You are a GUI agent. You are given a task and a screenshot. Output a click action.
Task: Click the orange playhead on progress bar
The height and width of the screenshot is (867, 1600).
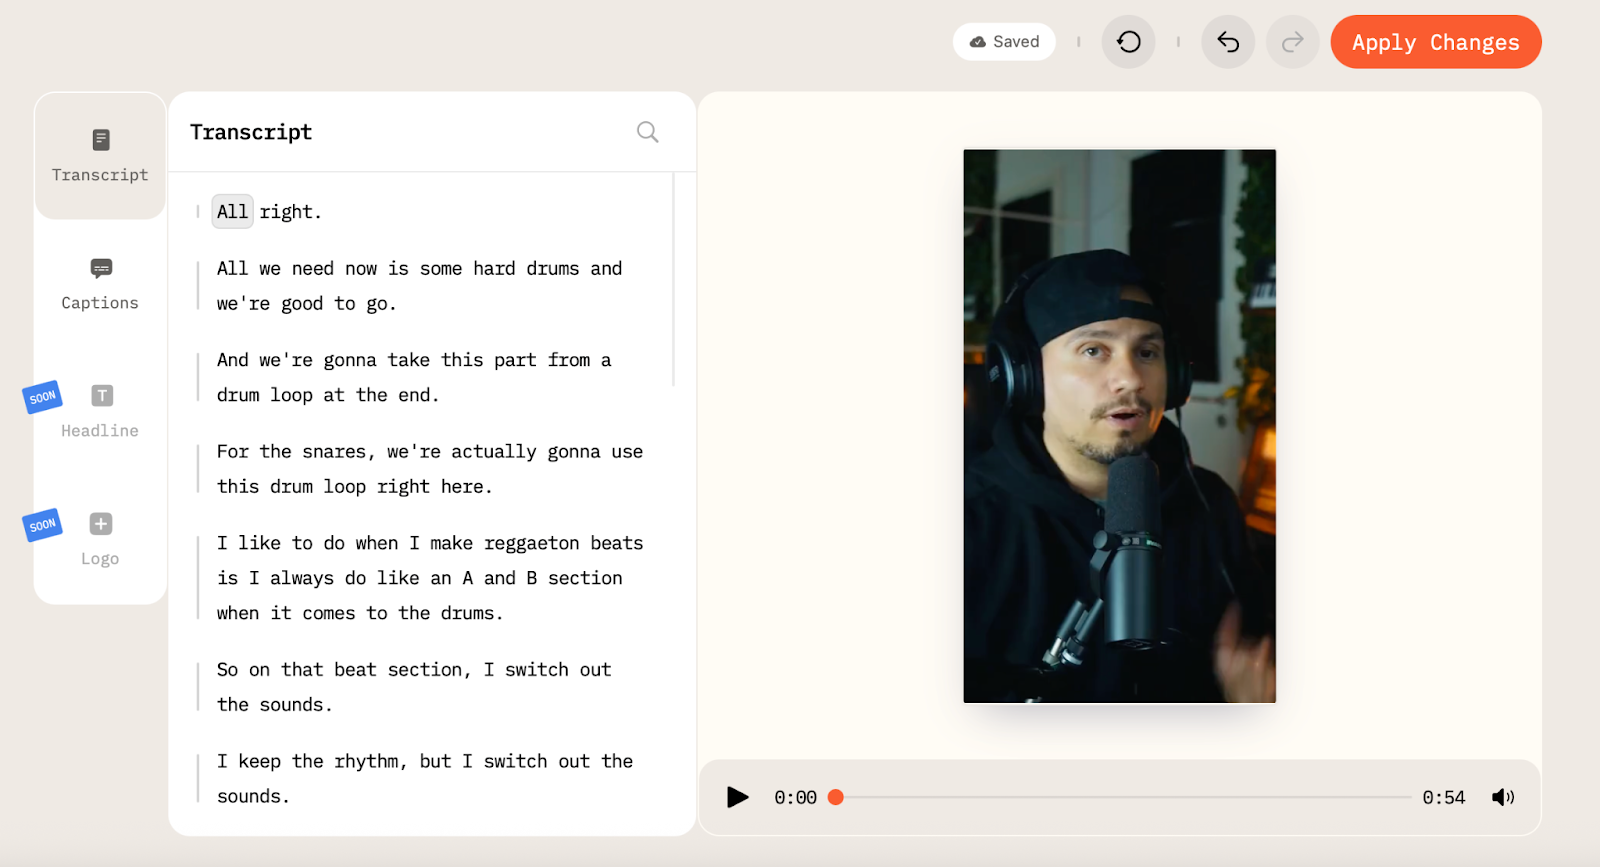[836, 797]
